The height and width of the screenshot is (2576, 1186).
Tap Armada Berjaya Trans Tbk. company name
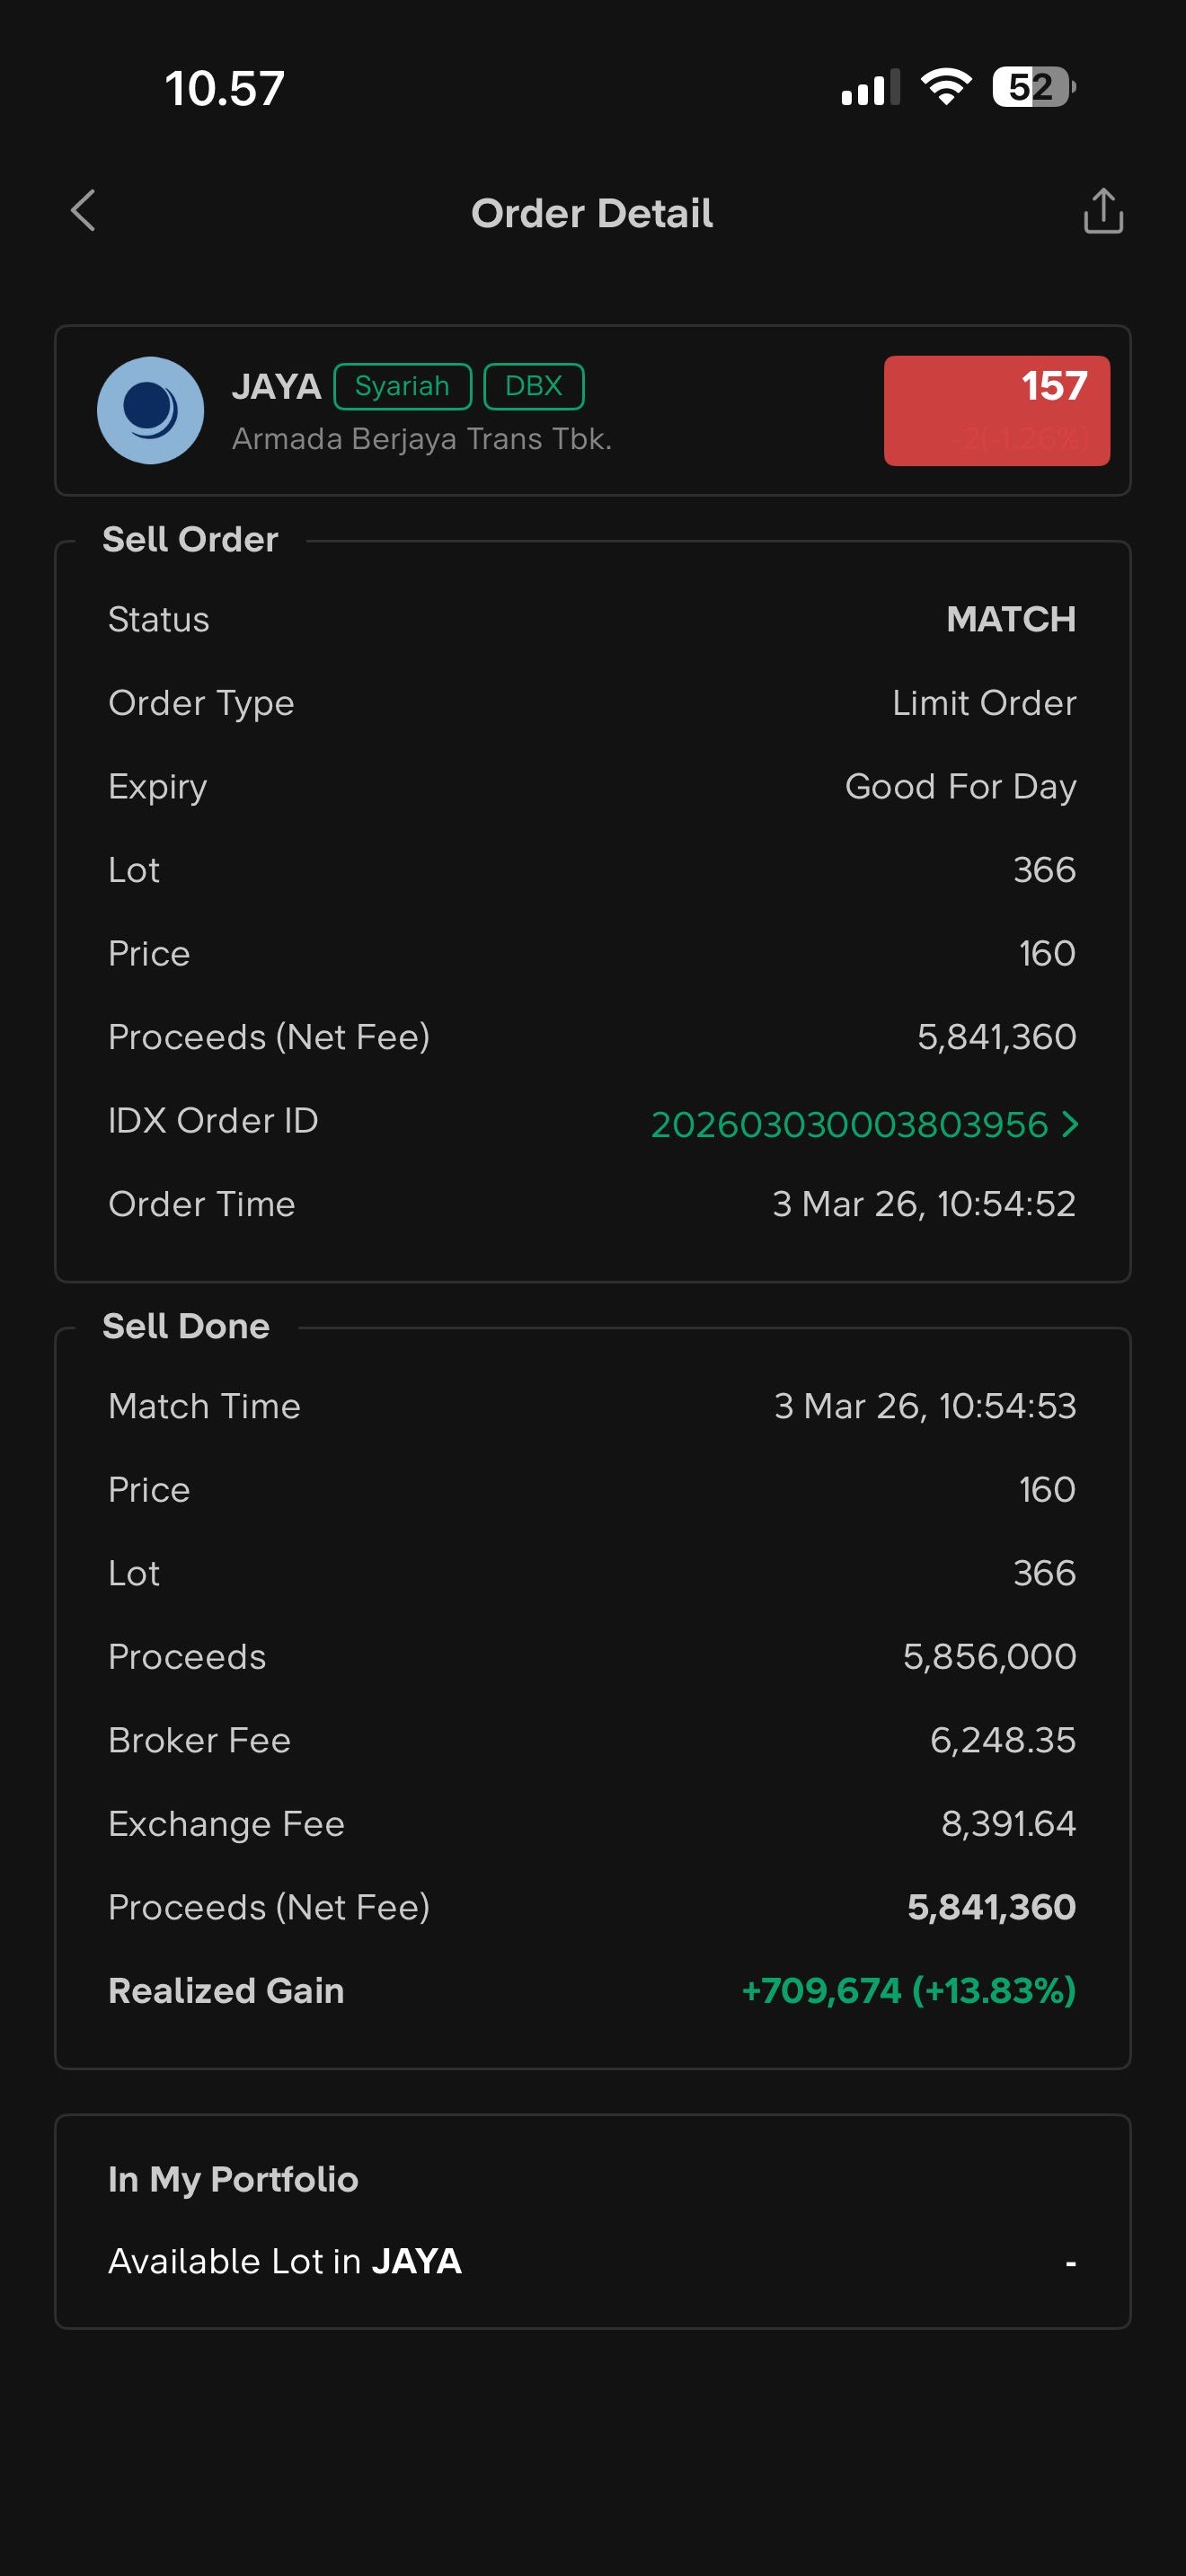click(x=421, y=439)
